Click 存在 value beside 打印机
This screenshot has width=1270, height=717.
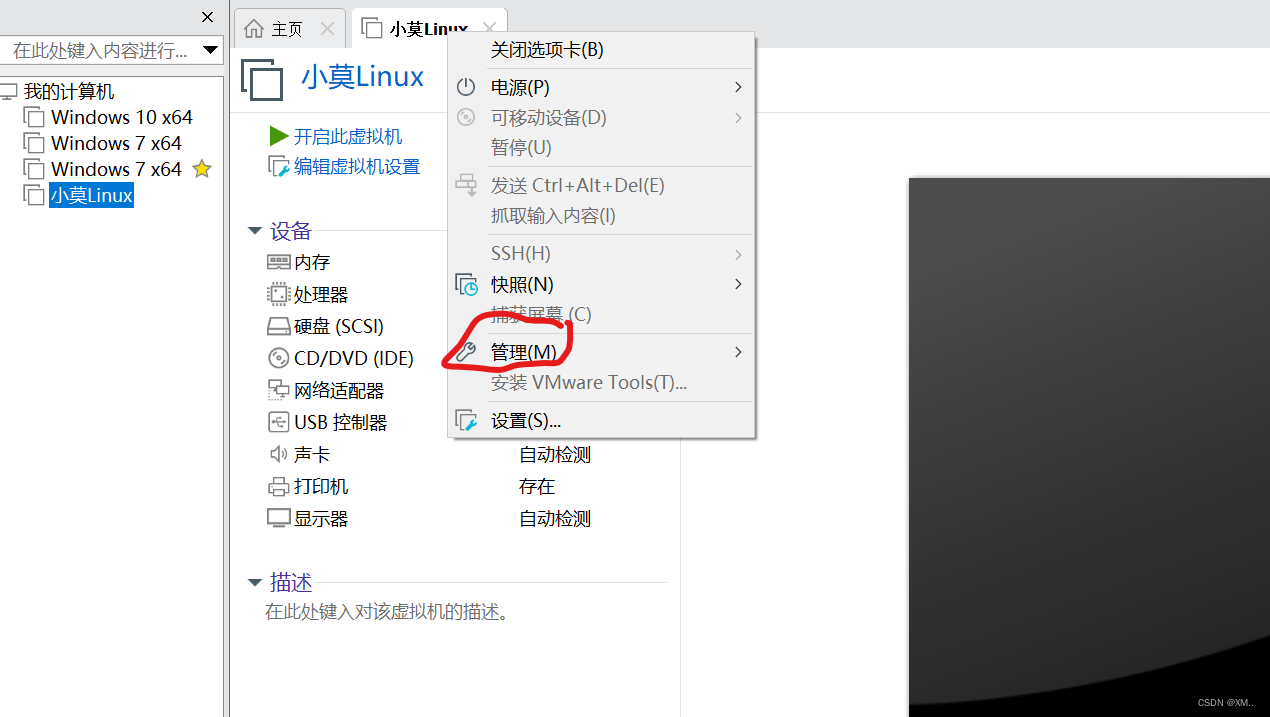pyautogui.click(x=537, y=487)
